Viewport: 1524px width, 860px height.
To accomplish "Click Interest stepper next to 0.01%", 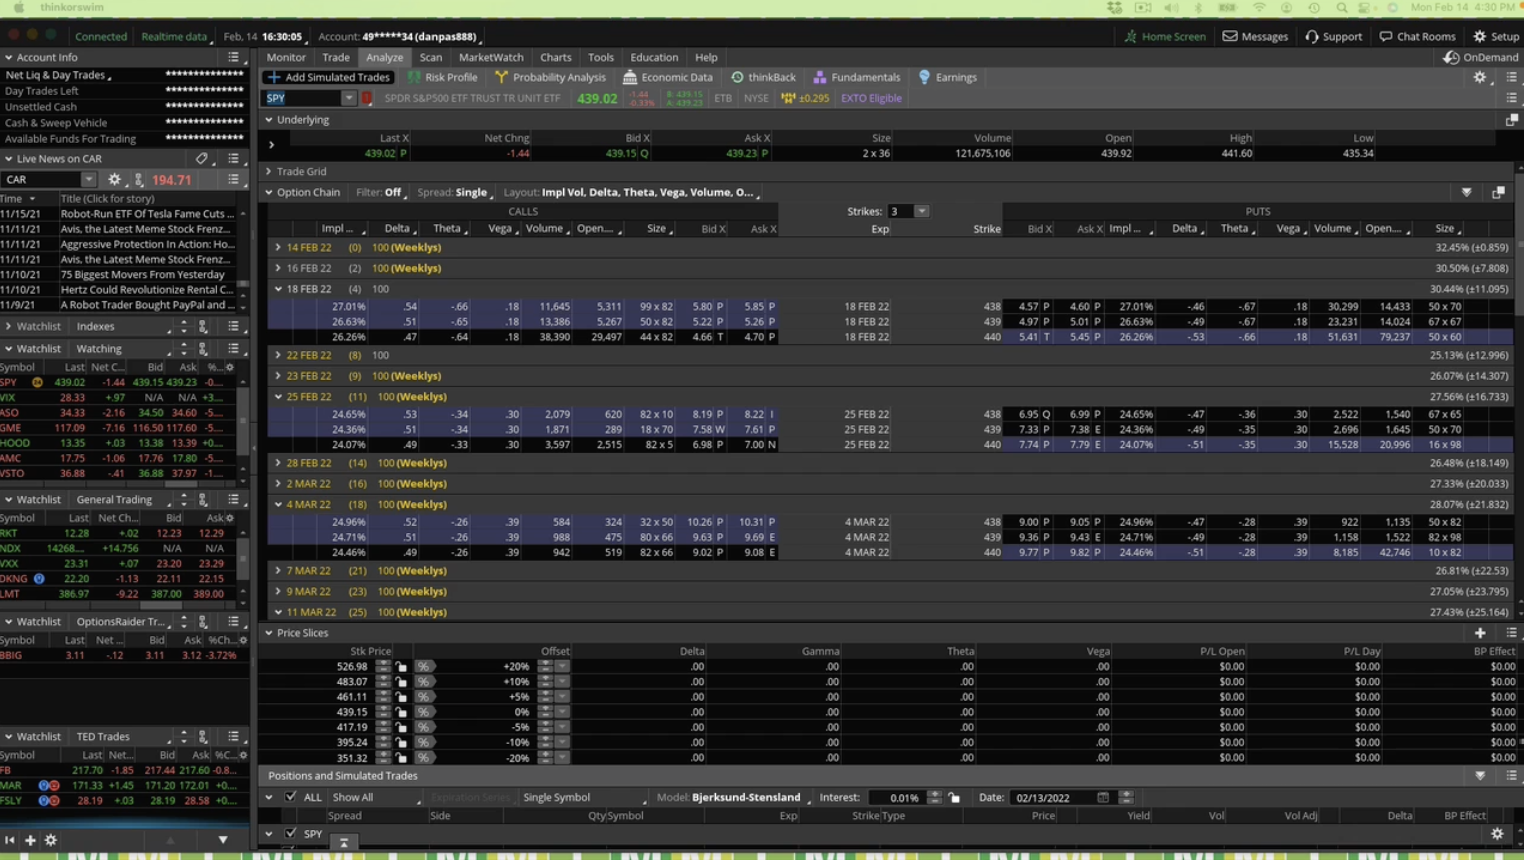I will (x=935, y=797).
